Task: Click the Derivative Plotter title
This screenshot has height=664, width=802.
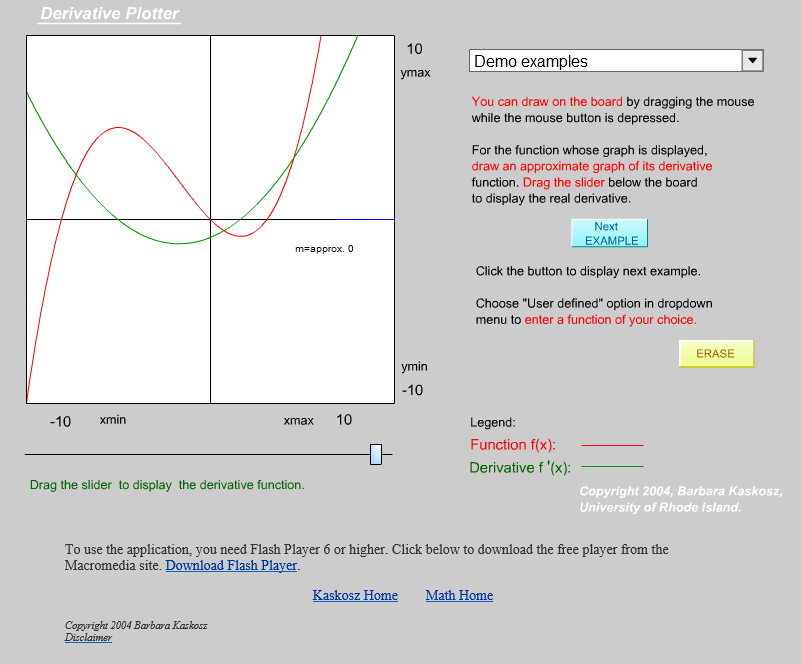Action: 109,13
